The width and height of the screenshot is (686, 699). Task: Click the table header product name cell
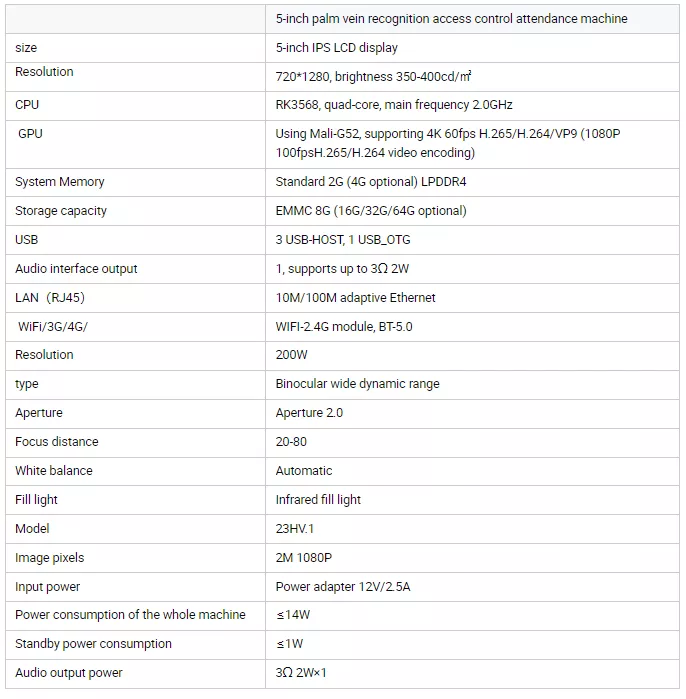(472, 19)
